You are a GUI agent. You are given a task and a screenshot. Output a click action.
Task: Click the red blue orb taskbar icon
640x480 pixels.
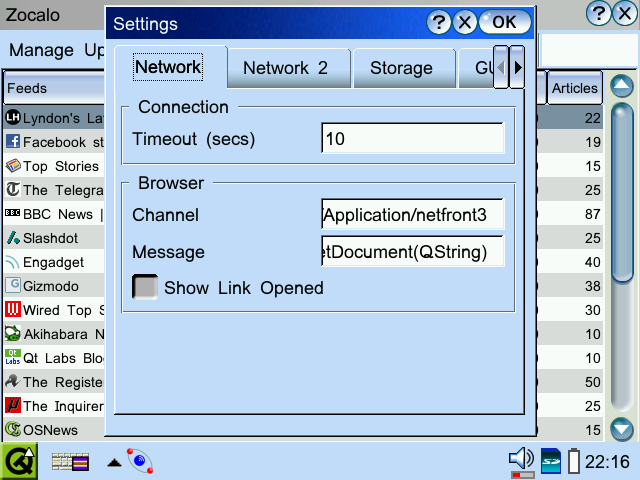coord(140,461)
